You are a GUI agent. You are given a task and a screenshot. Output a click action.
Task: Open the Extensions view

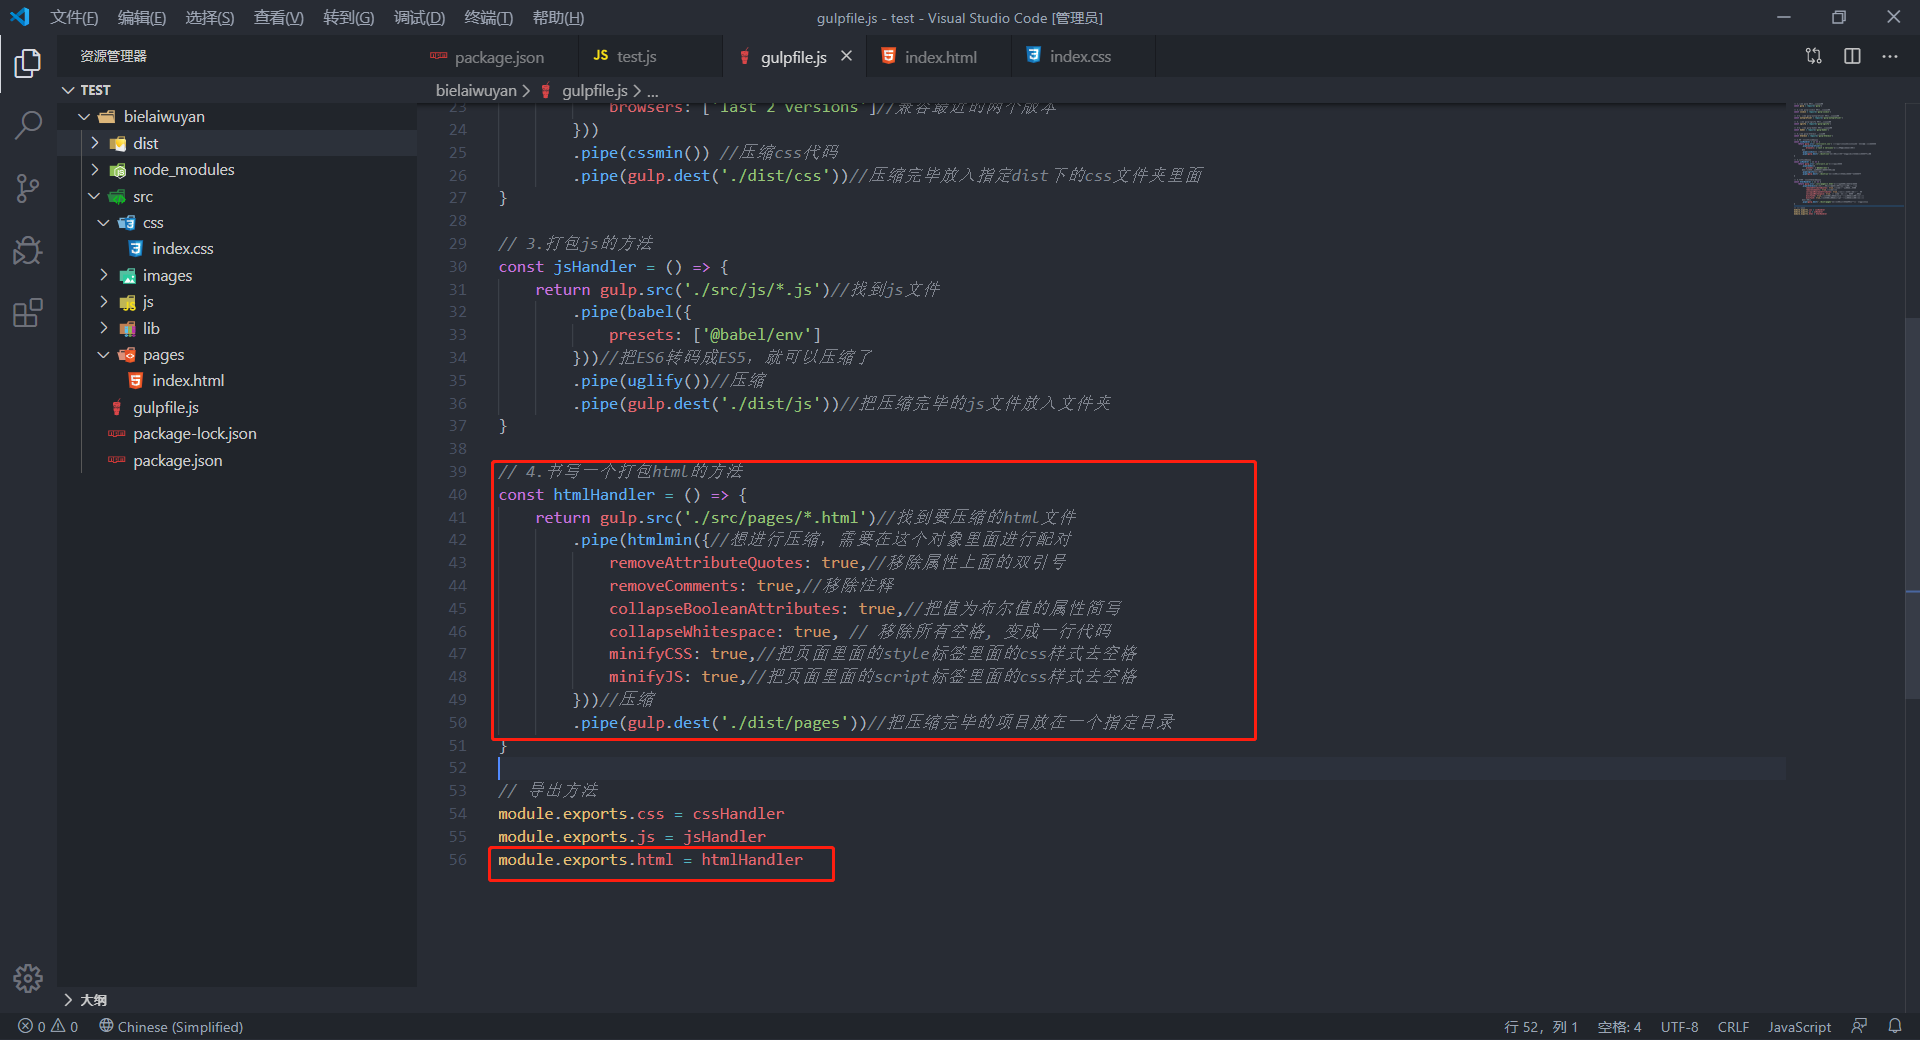[x=28, y=313]
